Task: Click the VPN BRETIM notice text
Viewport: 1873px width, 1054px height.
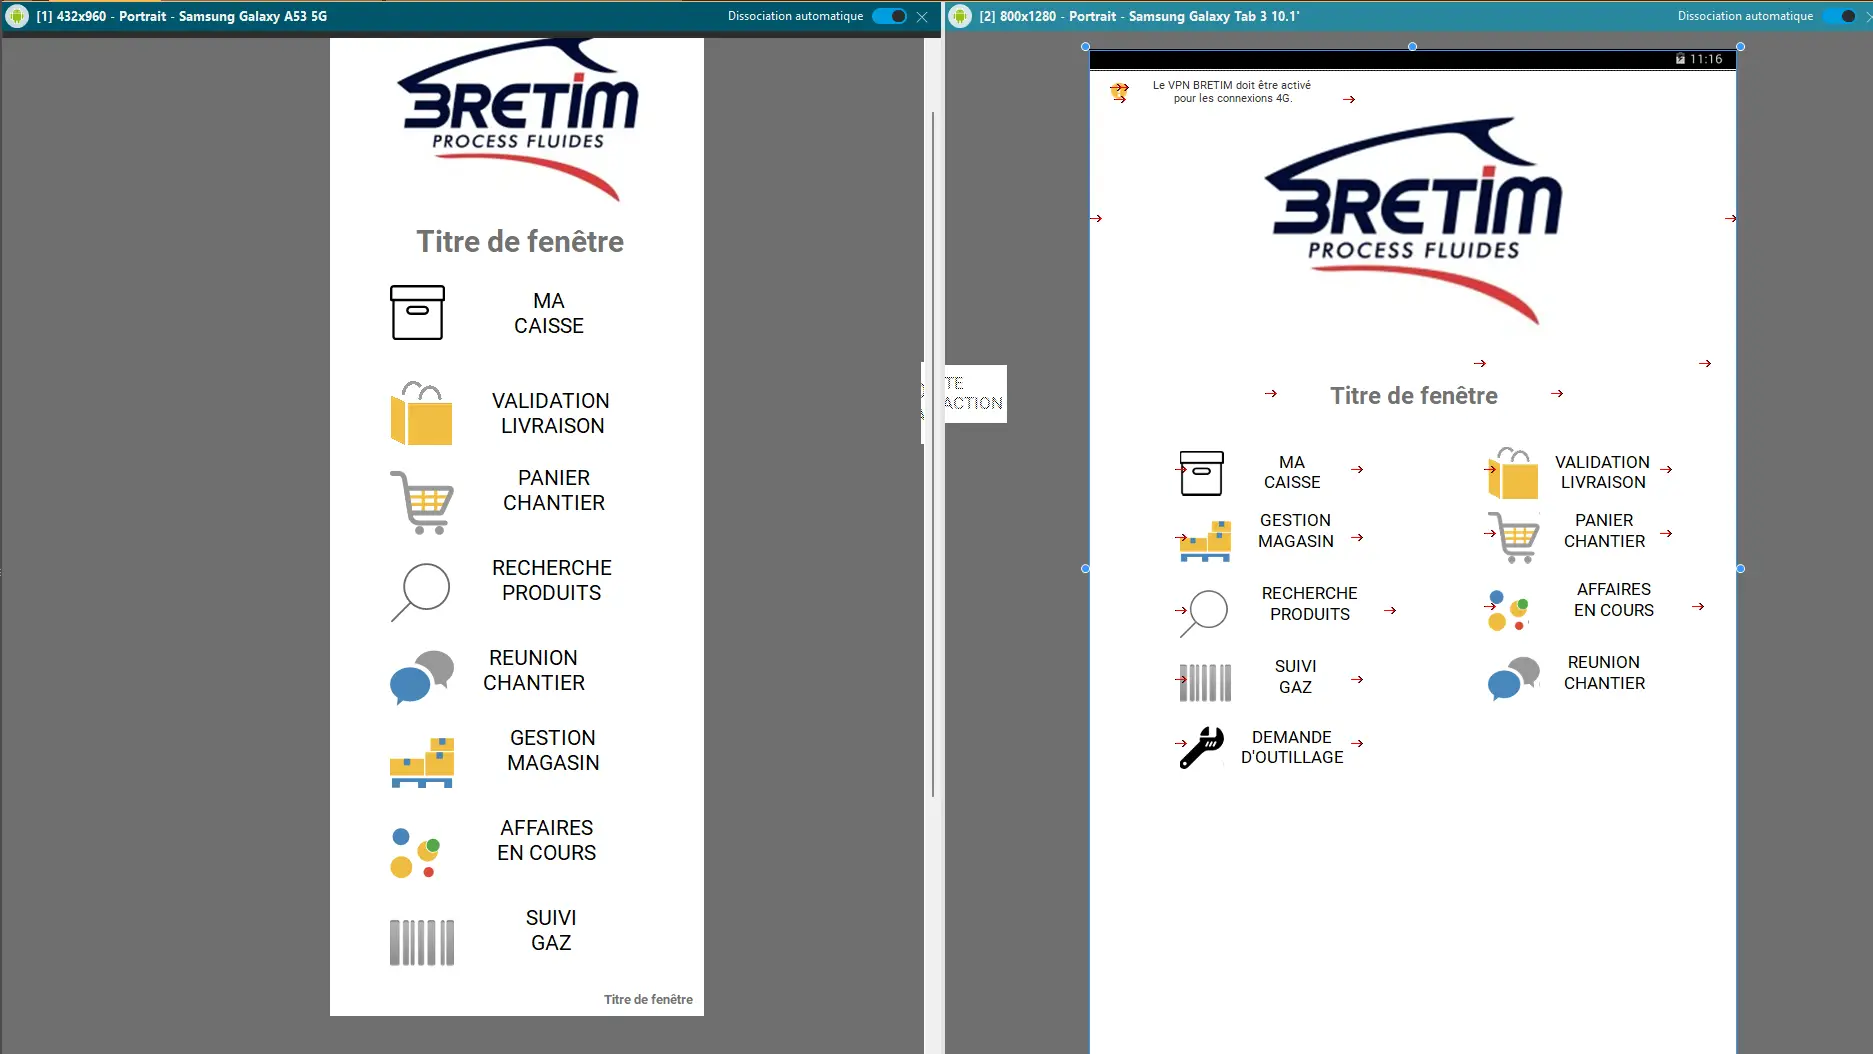Action: click(1232, 92)
